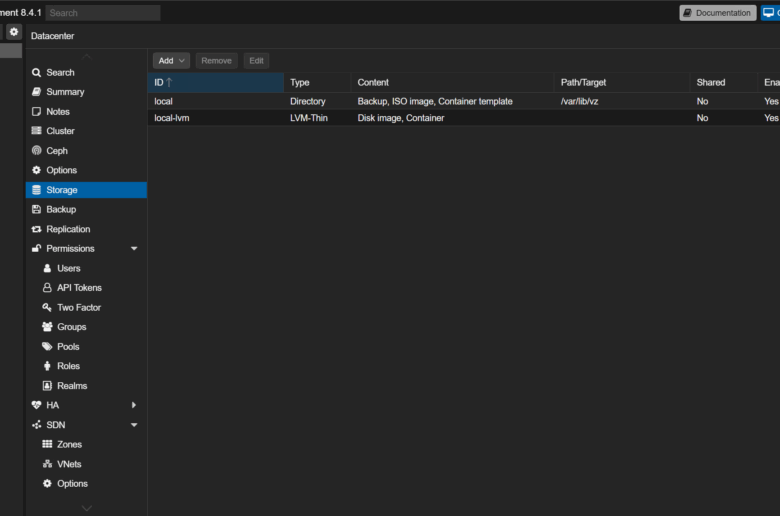Open the Realms section
The width and height of the screenshot is (780, 516).
tap(86, 386)
